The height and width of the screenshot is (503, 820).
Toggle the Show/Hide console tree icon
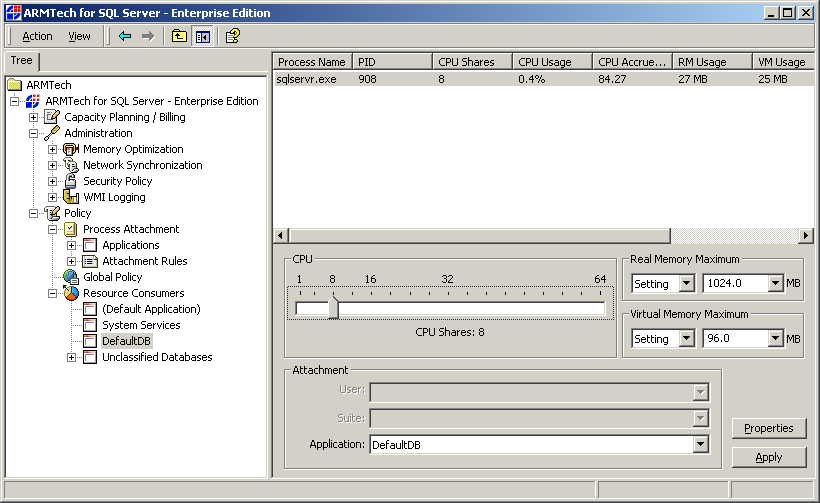[x=202, y=36]
